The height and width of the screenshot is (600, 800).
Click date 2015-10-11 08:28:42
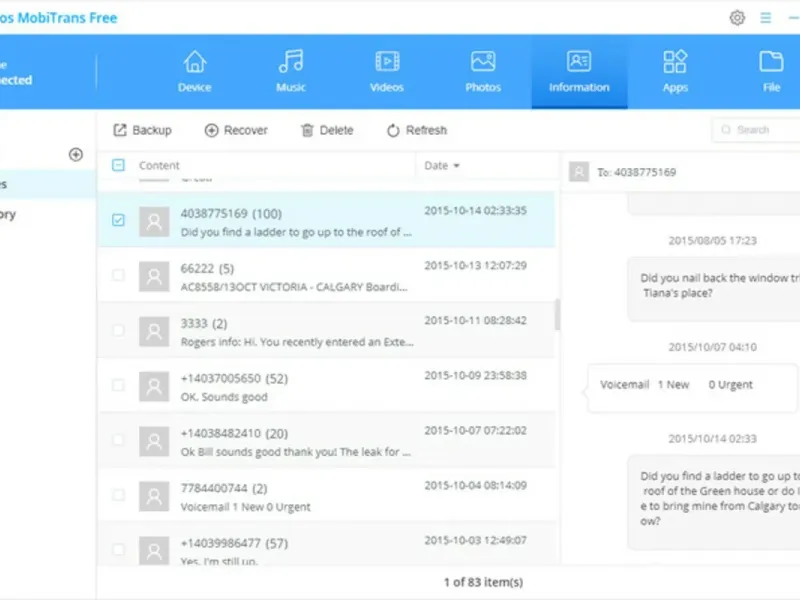pyautogui.click(x=476, y=320)
